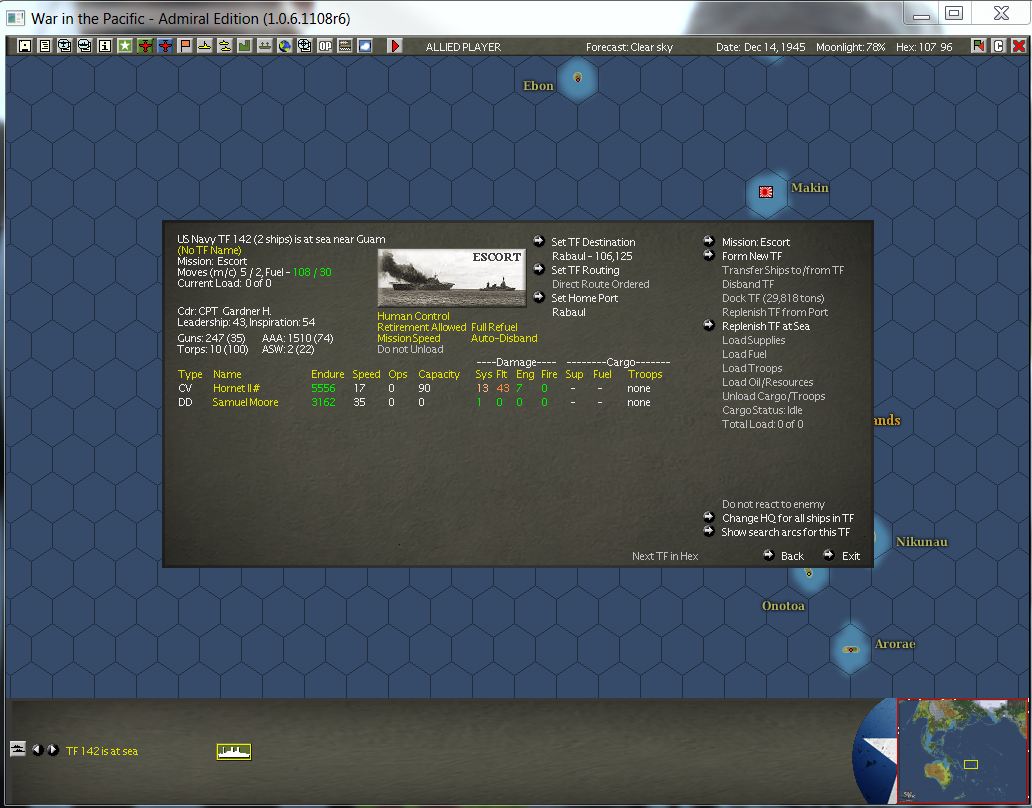Toggle Do not Unload option
The width and height of the screenshot is (1032, 808).
(410, 349)
